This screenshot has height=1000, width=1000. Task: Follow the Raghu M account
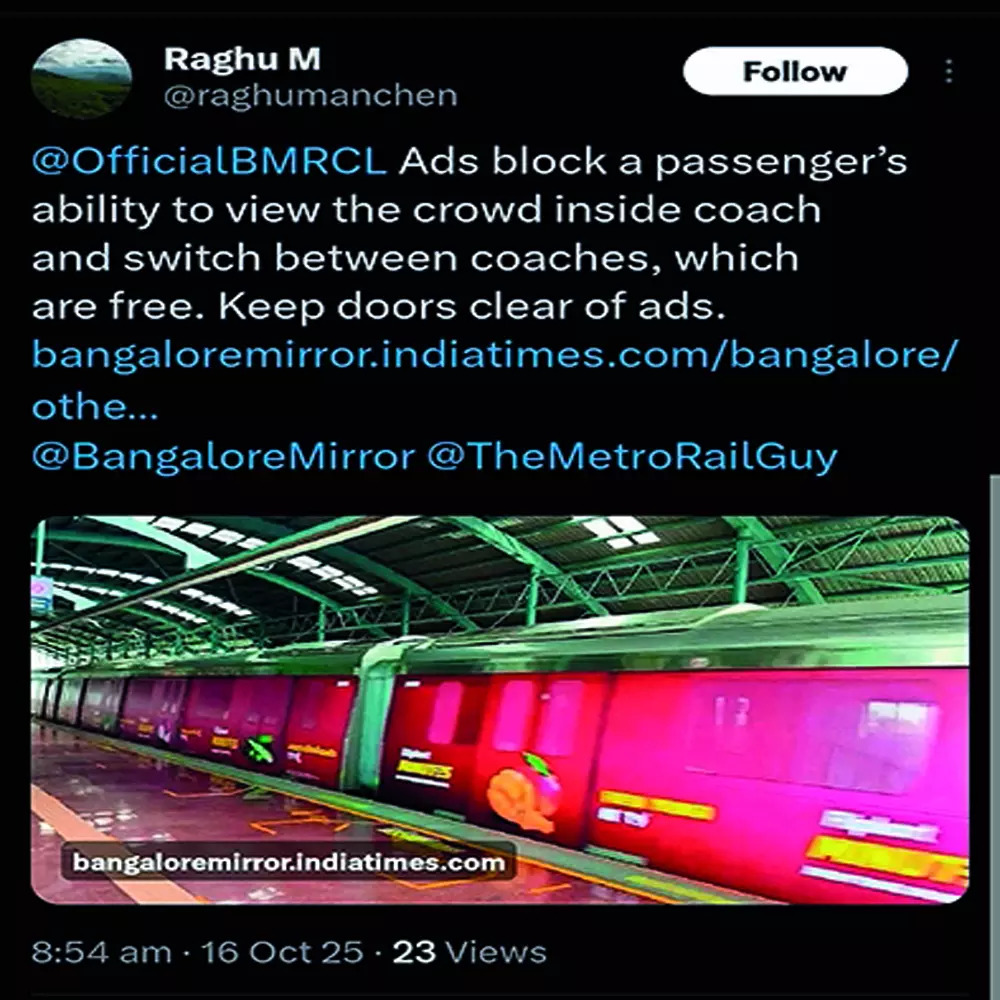(795, 71)
